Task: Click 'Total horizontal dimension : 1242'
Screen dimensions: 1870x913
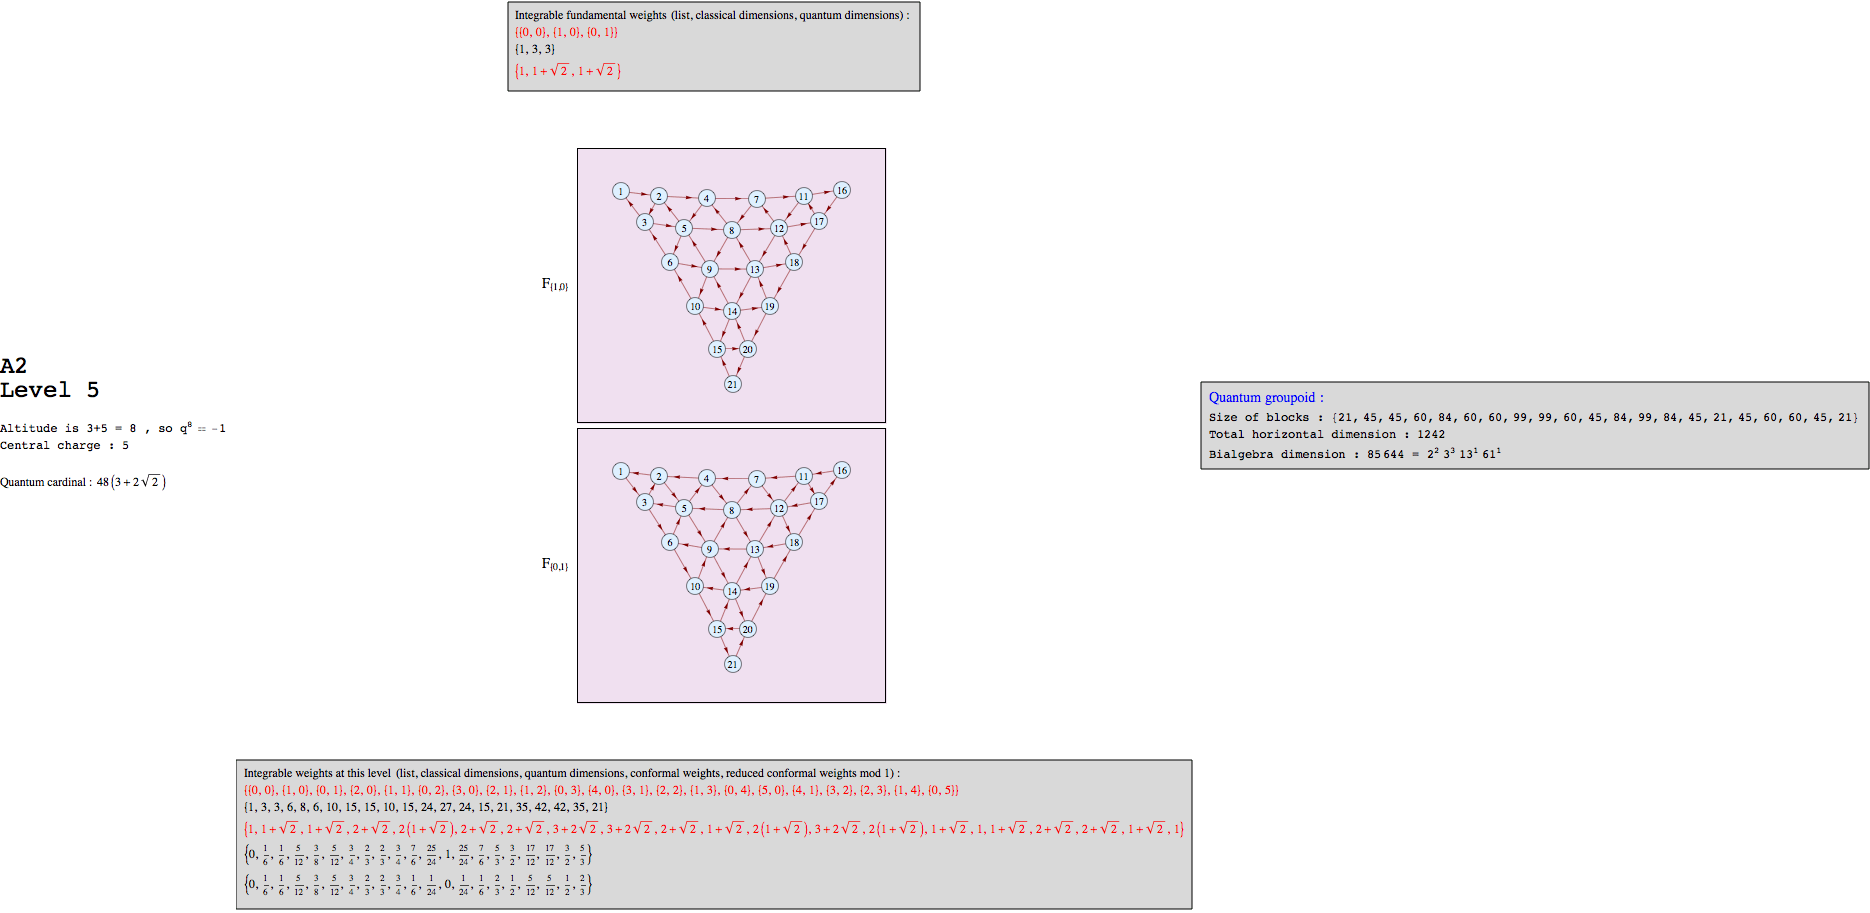Action: pos(1327,434)
